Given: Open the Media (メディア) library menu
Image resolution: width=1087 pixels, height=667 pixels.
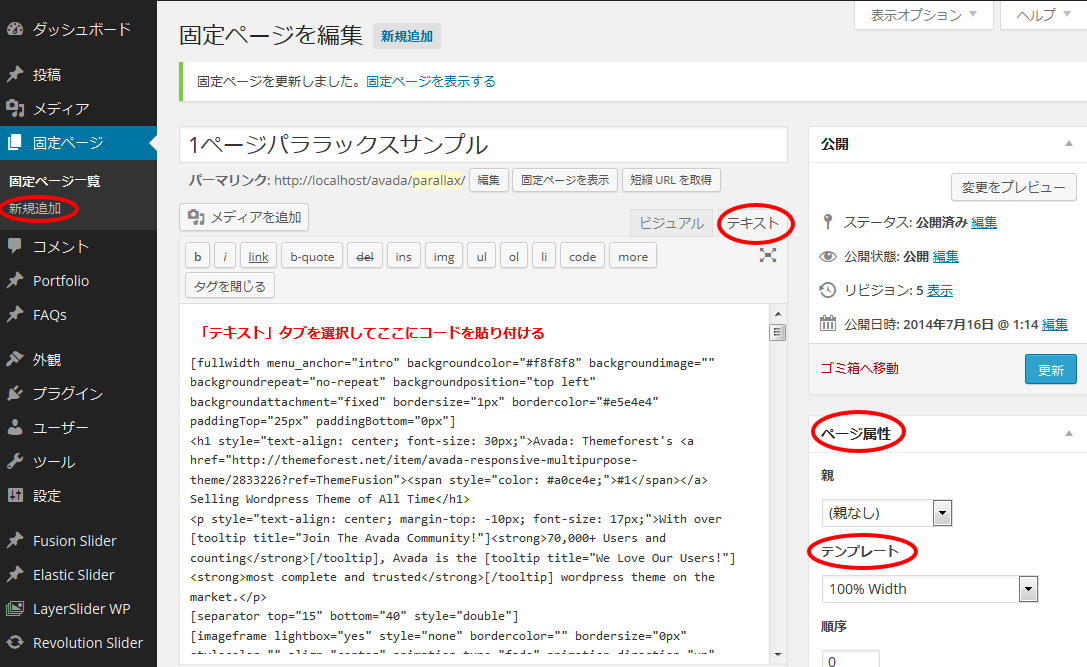Looking at the screenshot, I should [x=60, y=108].
